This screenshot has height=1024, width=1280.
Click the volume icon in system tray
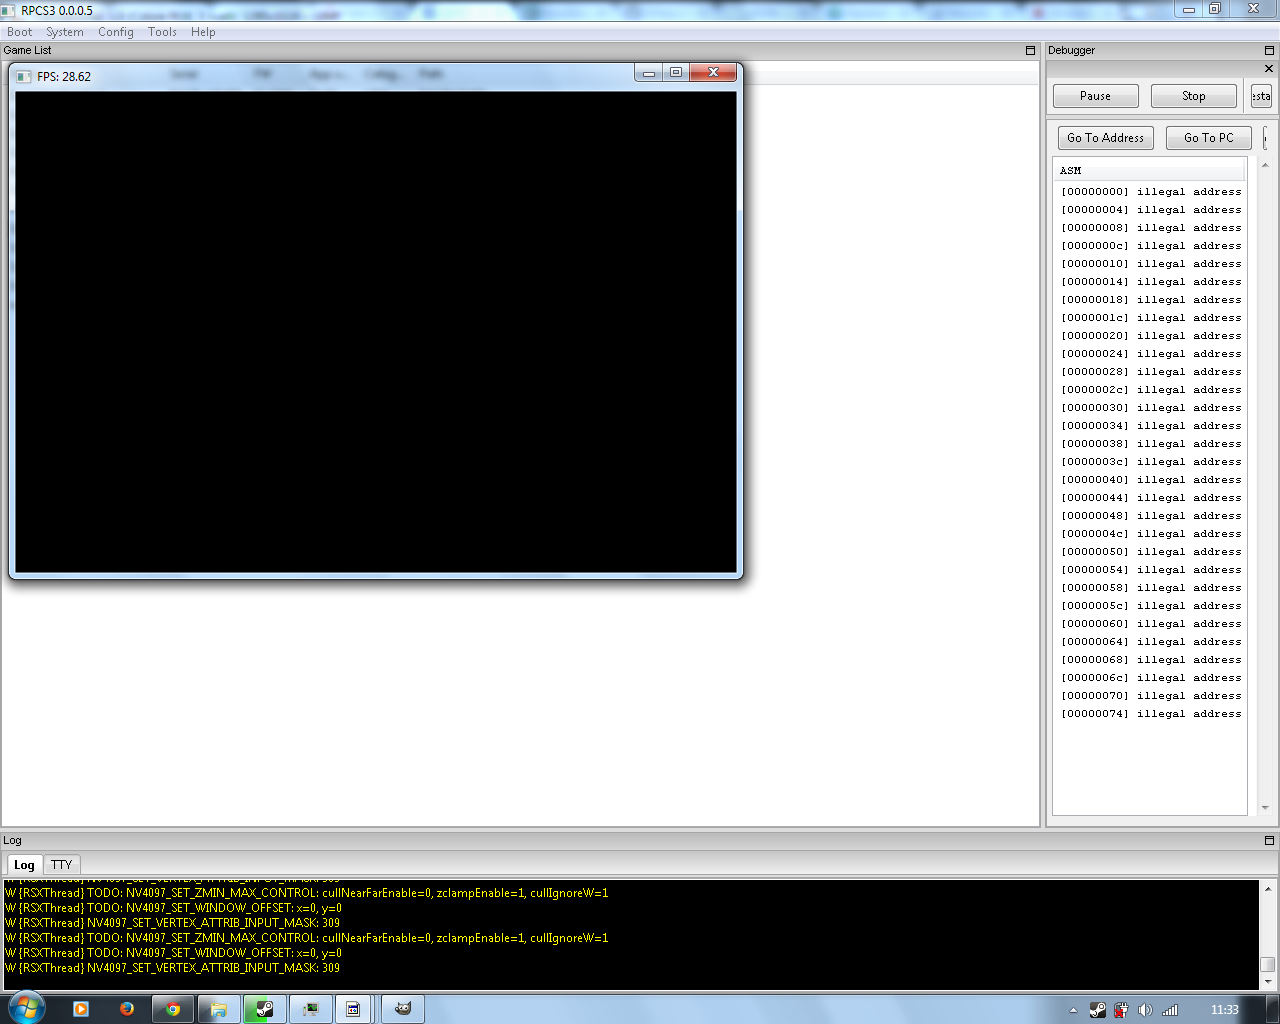[1145, 1010]
